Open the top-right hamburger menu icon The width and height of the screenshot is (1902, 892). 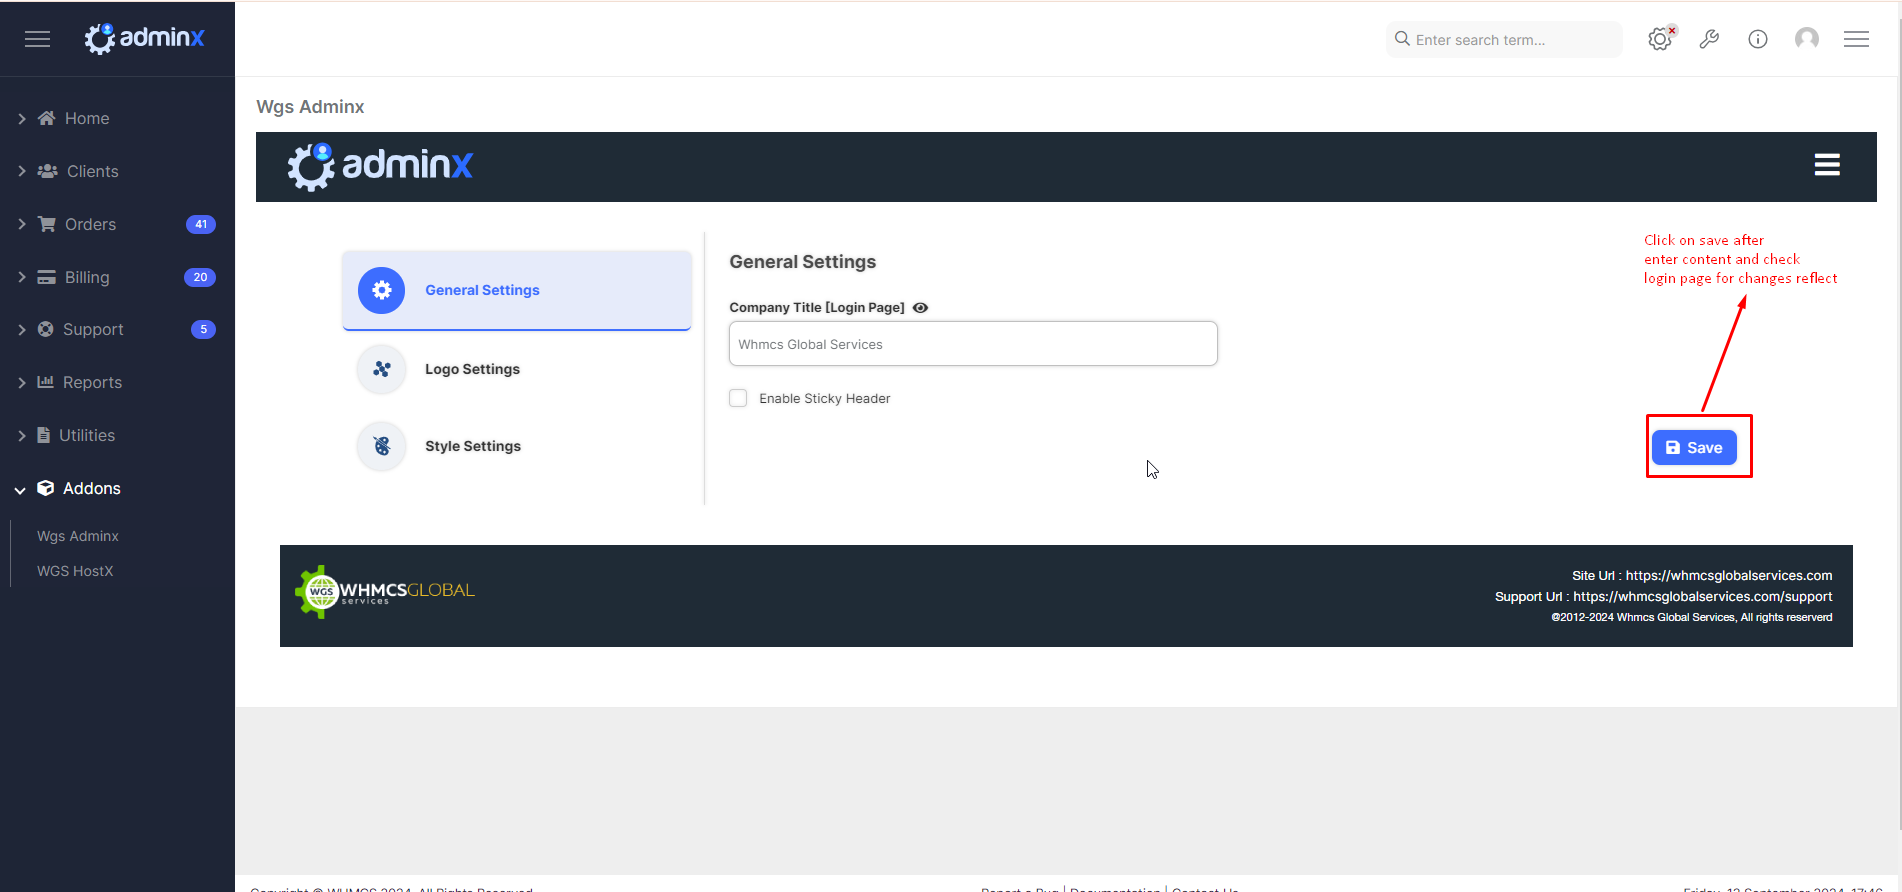tap(1856, 39)
